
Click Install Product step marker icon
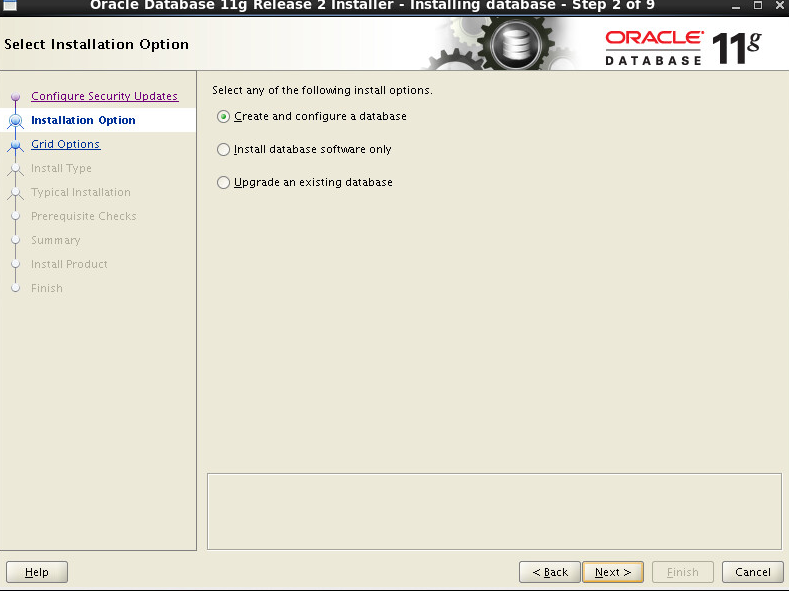point(16,264)
